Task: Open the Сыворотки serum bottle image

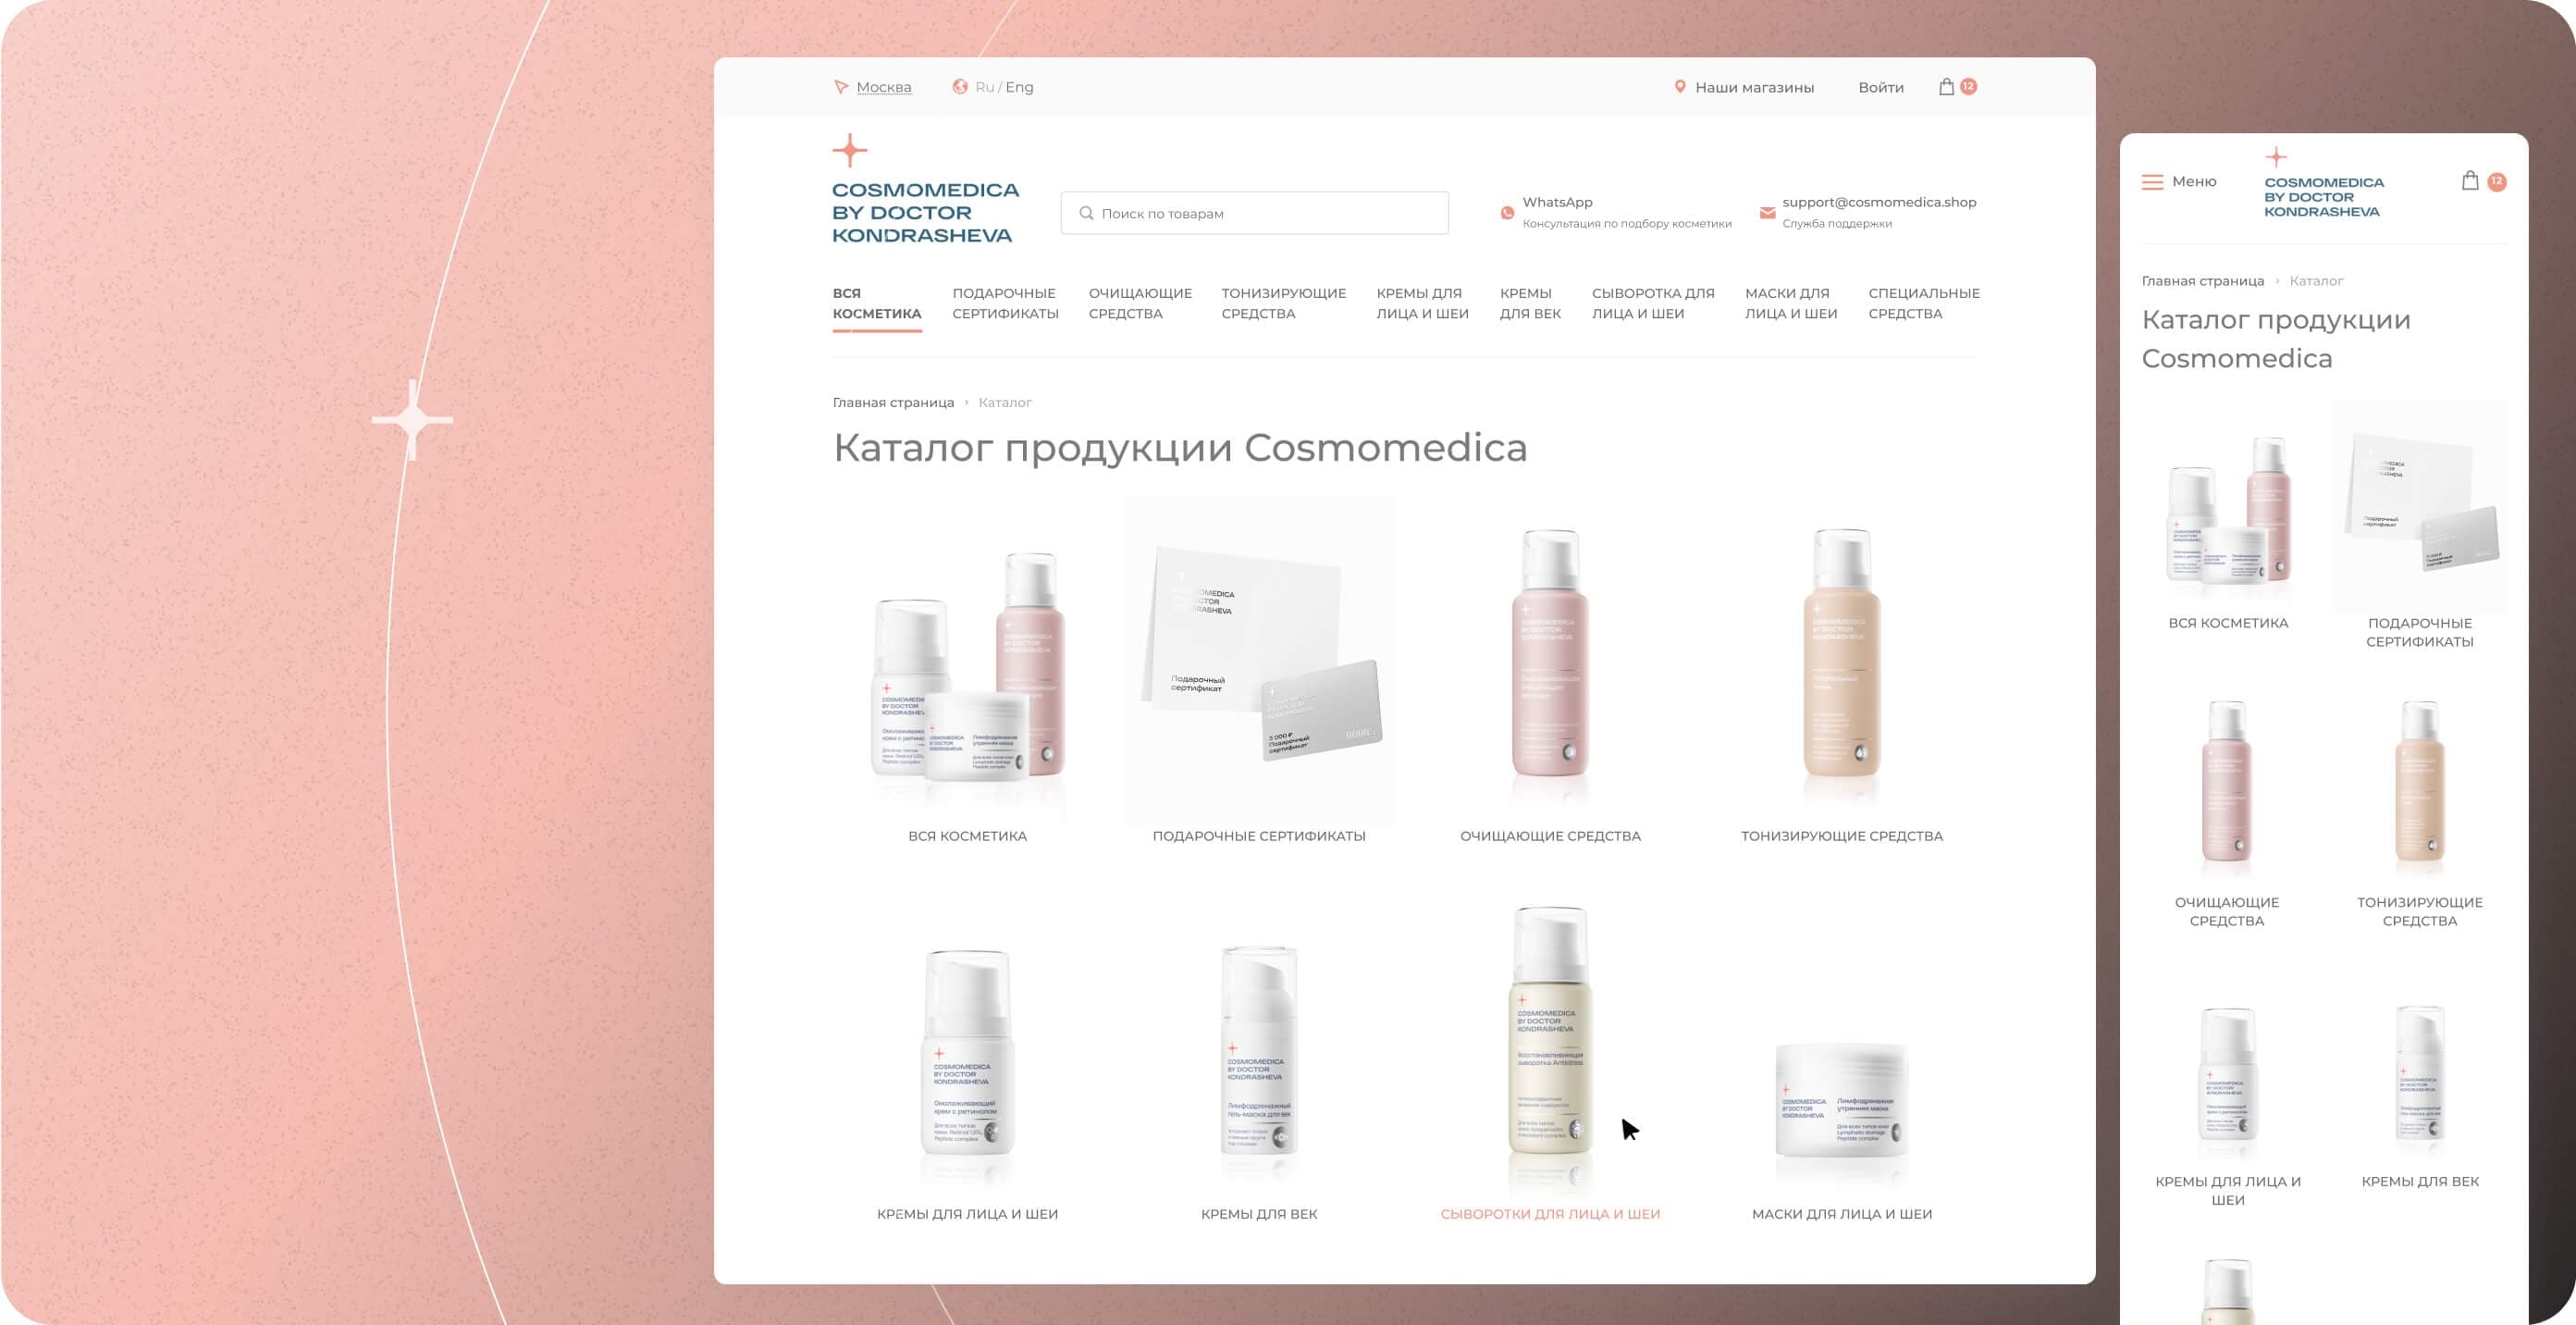Action: tap(1550, 1032)
